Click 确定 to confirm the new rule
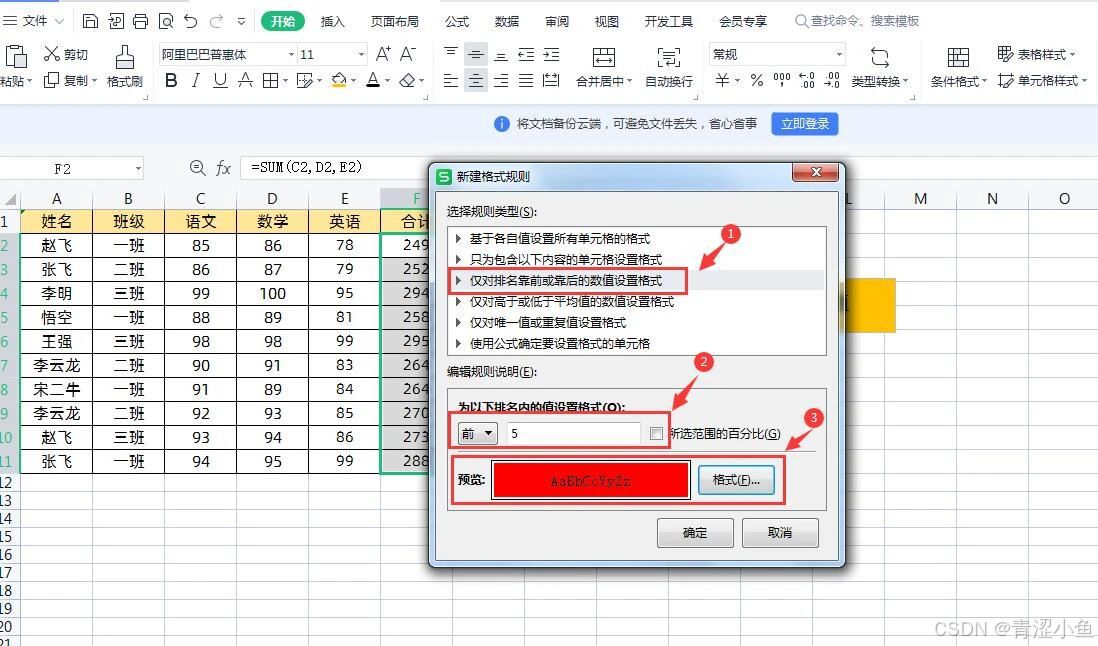1098x646 pixels. [x=695, y=533]
